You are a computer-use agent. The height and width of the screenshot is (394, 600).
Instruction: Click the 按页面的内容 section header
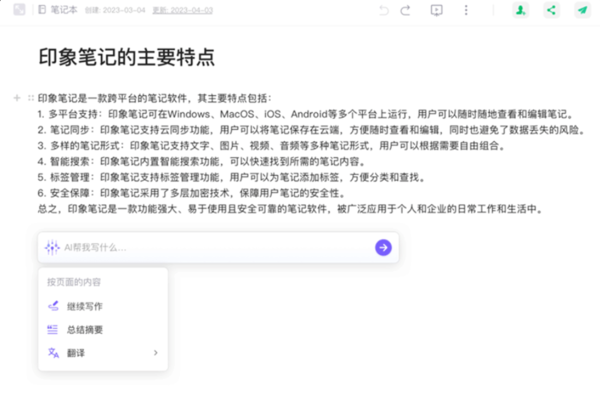(x=74, y=282)
